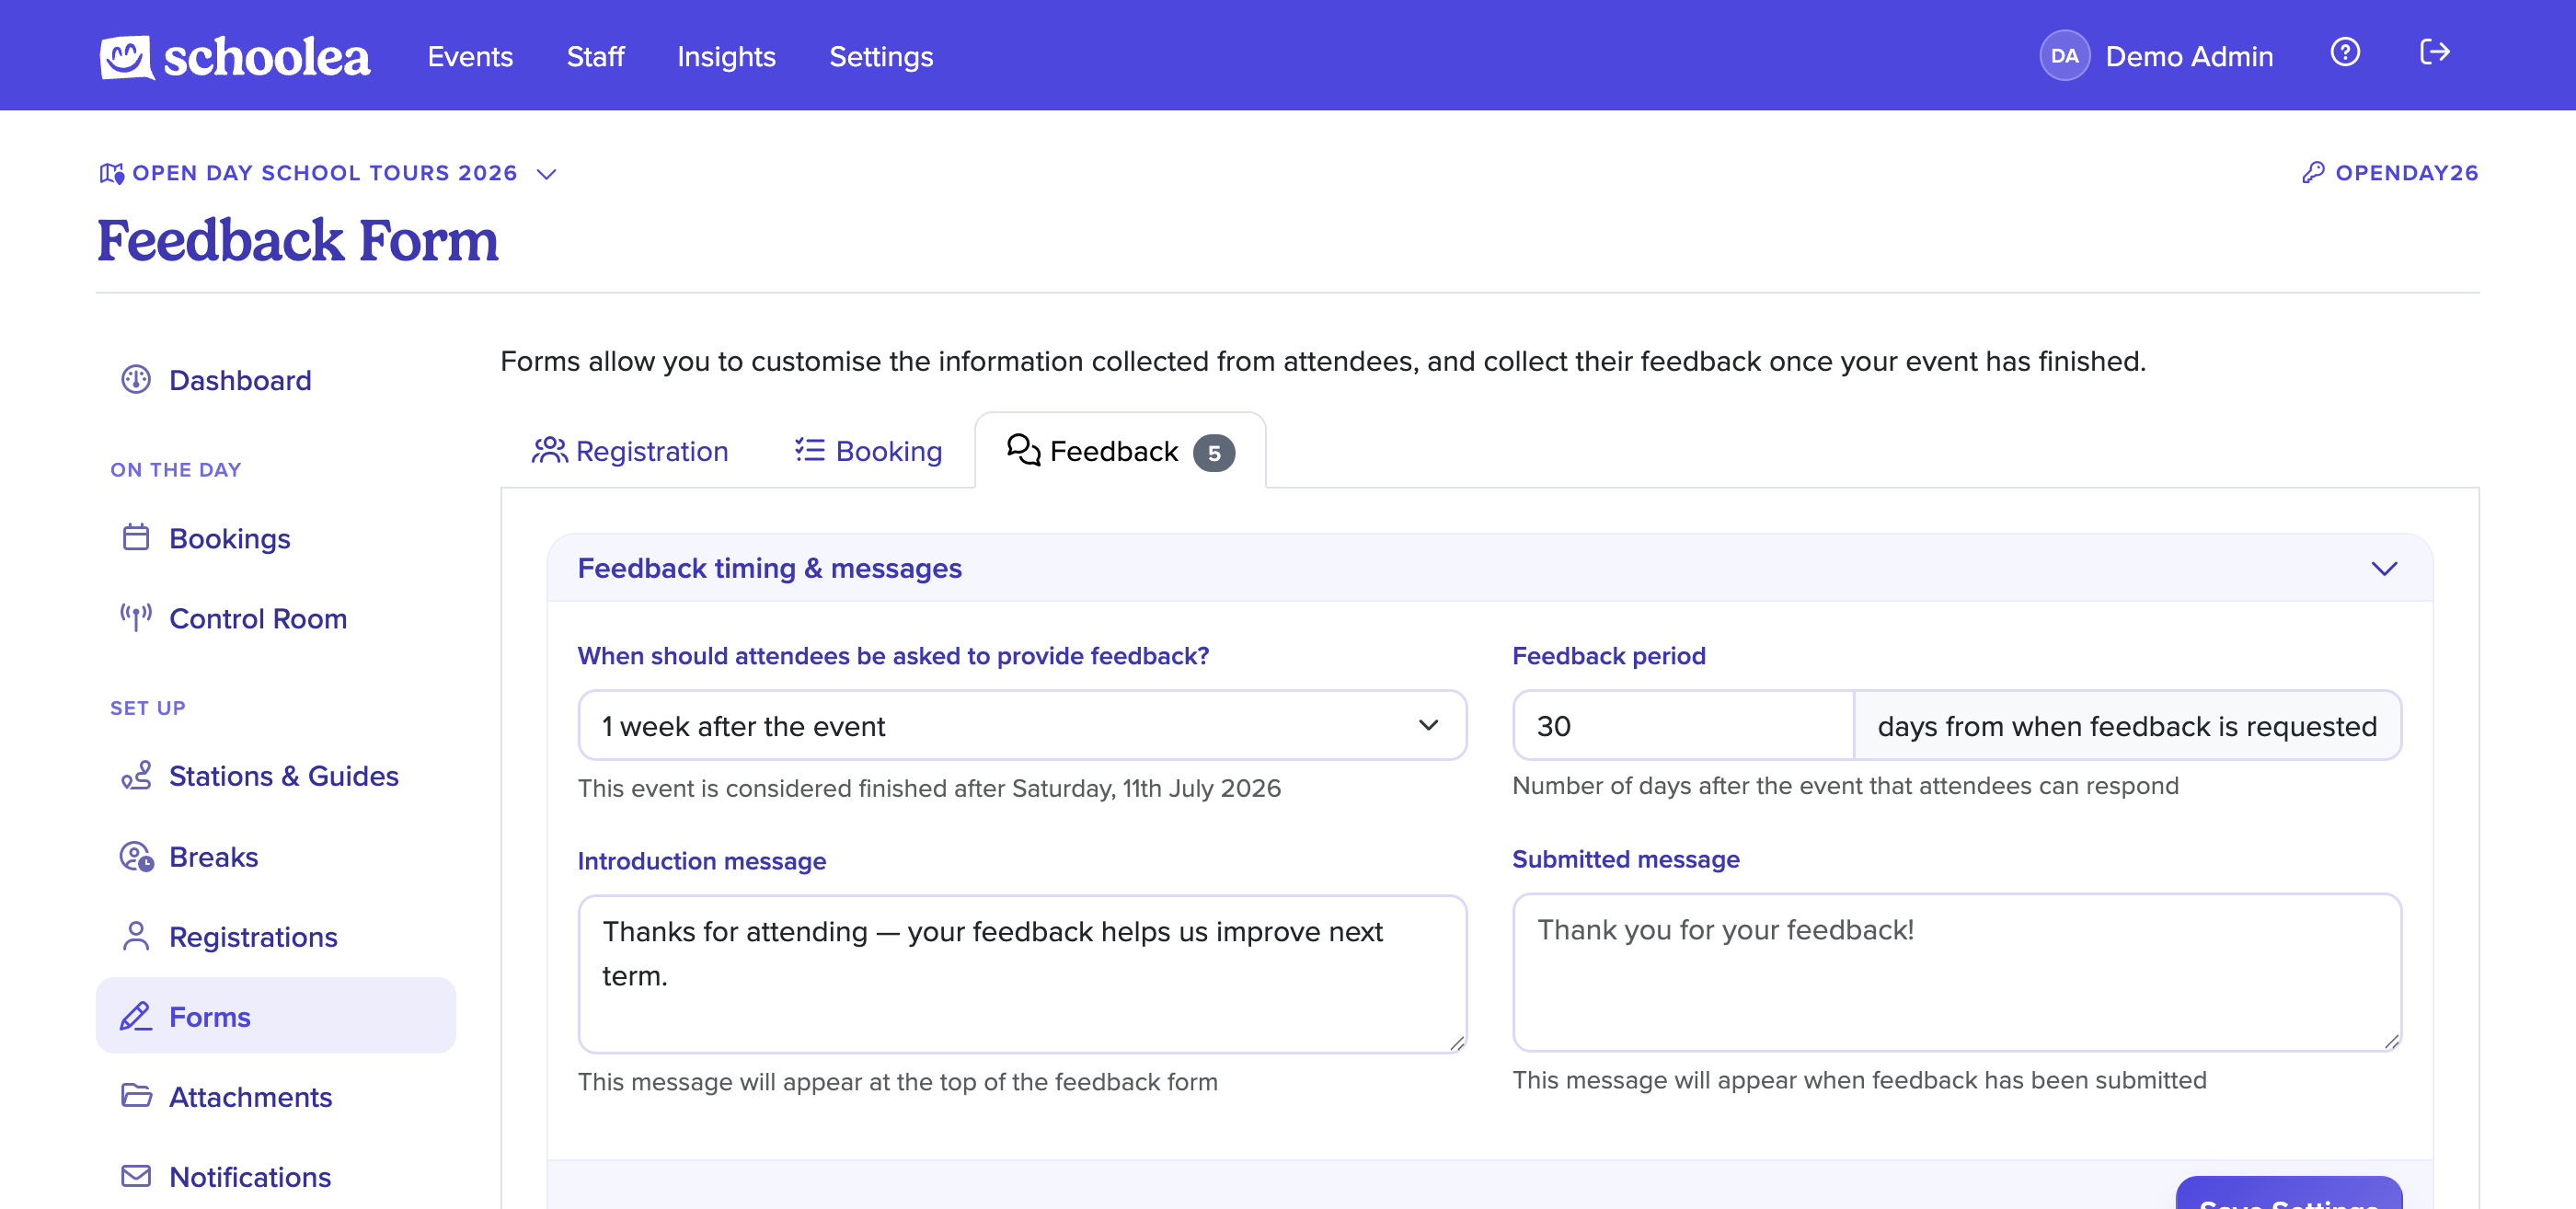Click the map icon beside Open Day School Tours
This screenshot has height=1209, width=2576.
tap(112, 174)
